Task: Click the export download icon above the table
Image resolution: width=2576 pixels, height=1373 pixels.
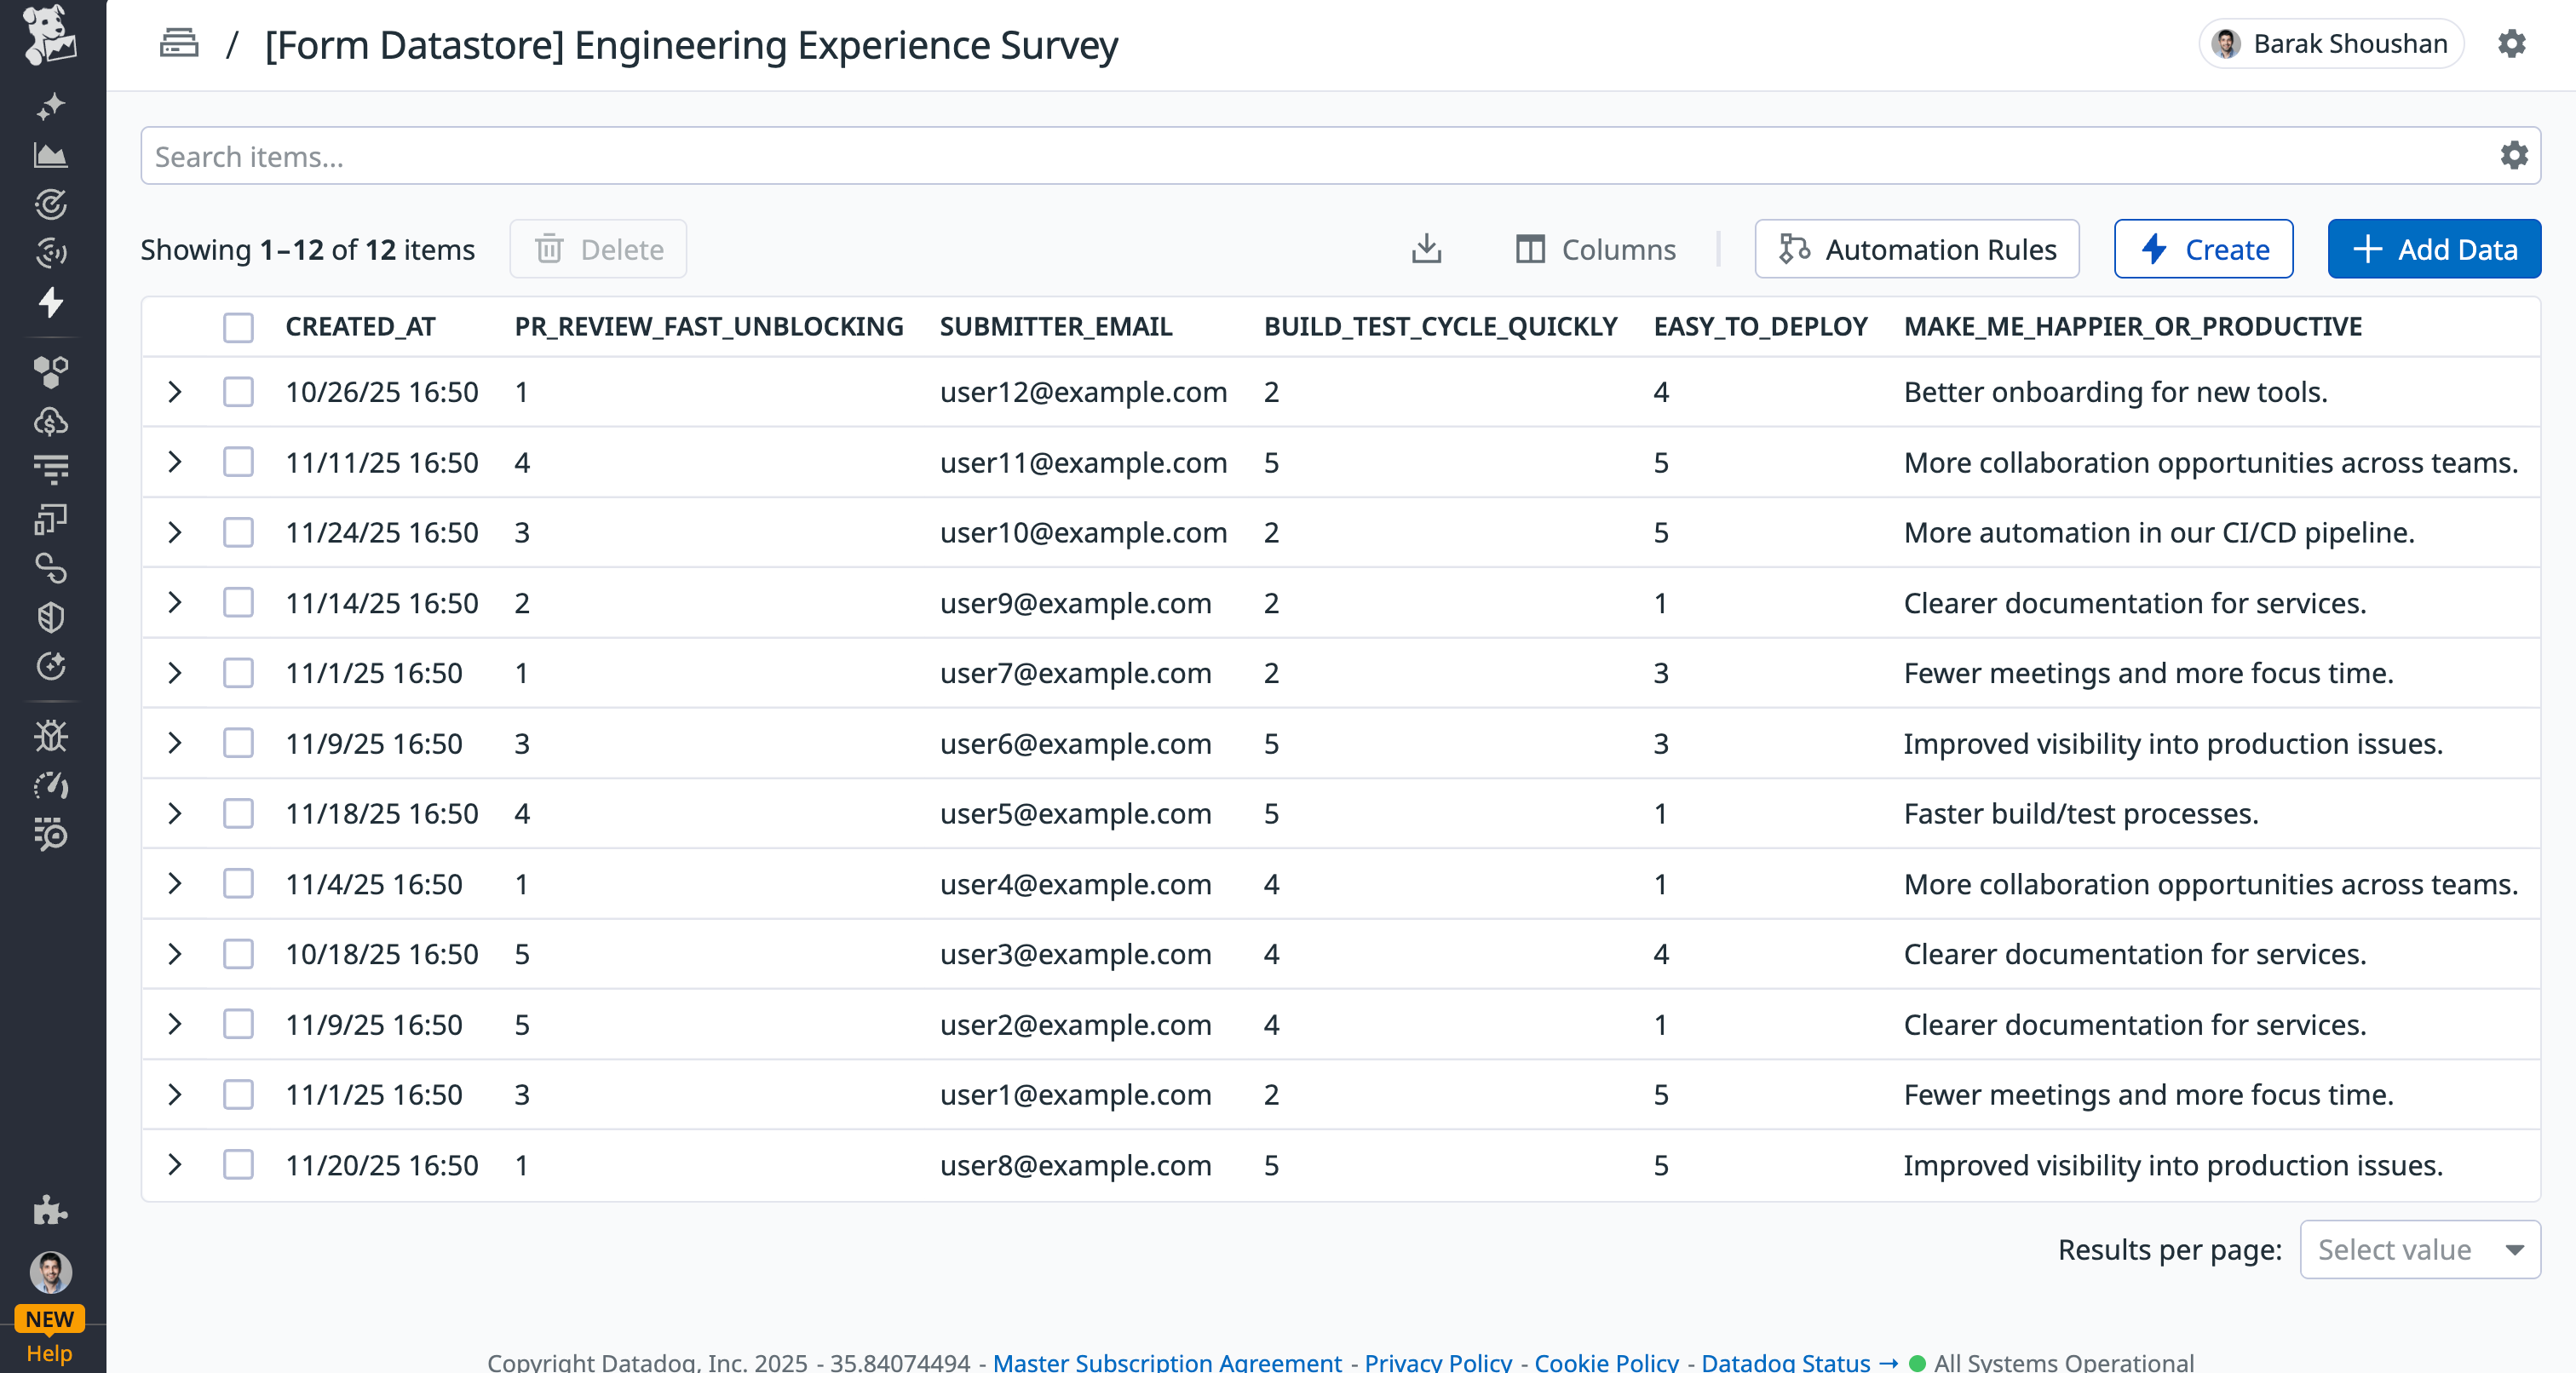Action: tap(1427, 249)
